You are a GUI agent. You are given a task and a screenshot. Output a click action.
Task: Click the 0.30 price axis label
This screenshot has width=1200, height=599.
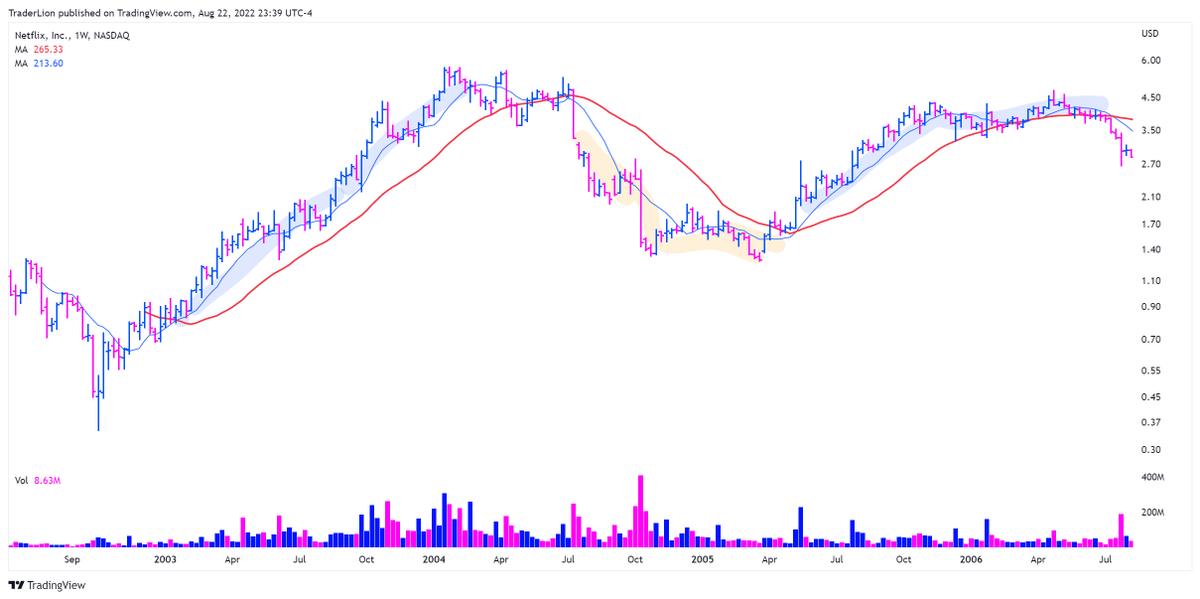click(x=1150, y=450)
